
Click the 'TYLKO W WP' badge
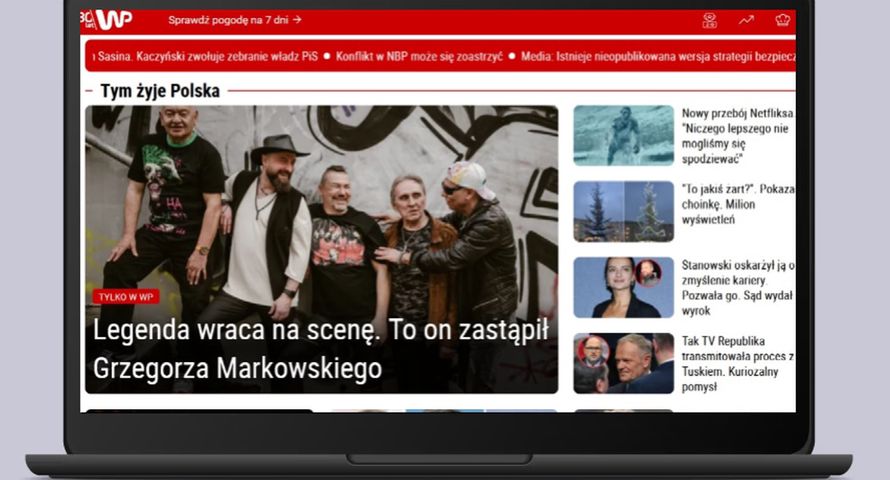coord(126,297)
